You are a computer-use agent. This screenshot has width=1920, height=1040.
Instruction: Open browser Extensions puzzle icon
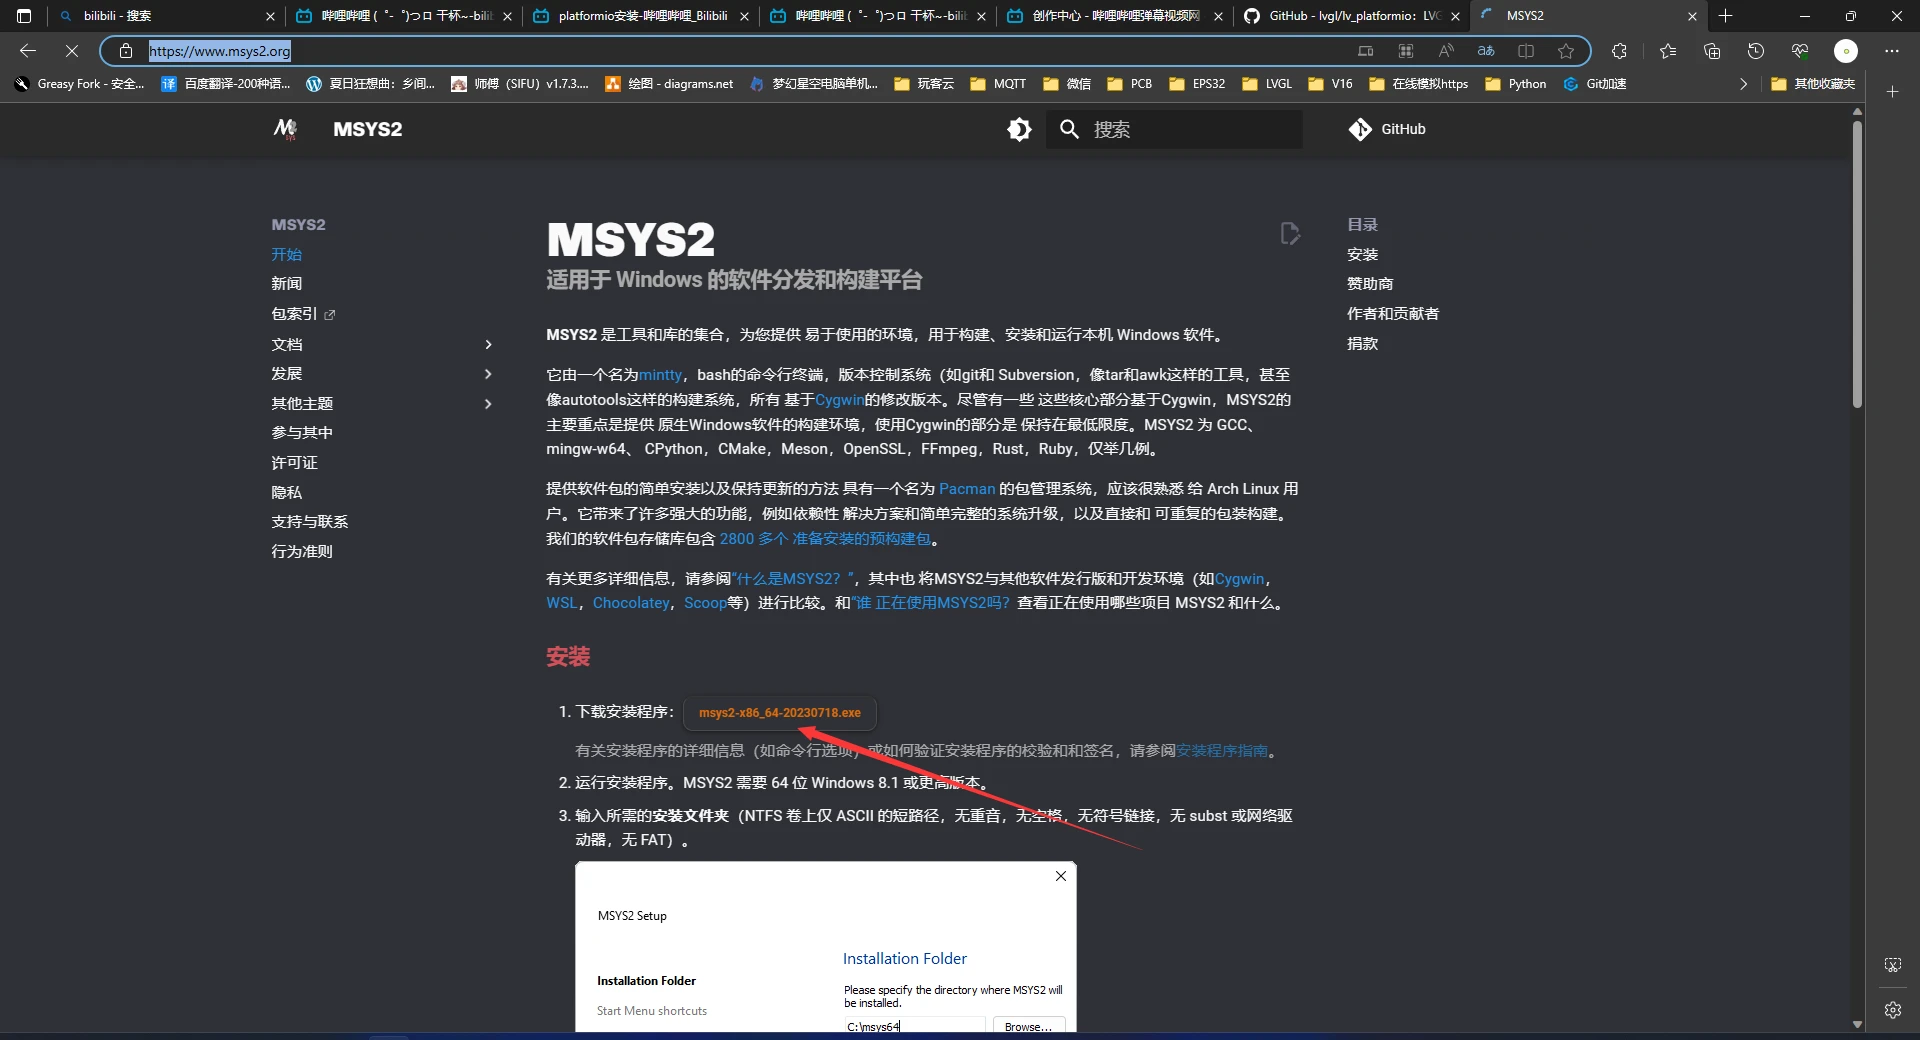click(1619, 51)
